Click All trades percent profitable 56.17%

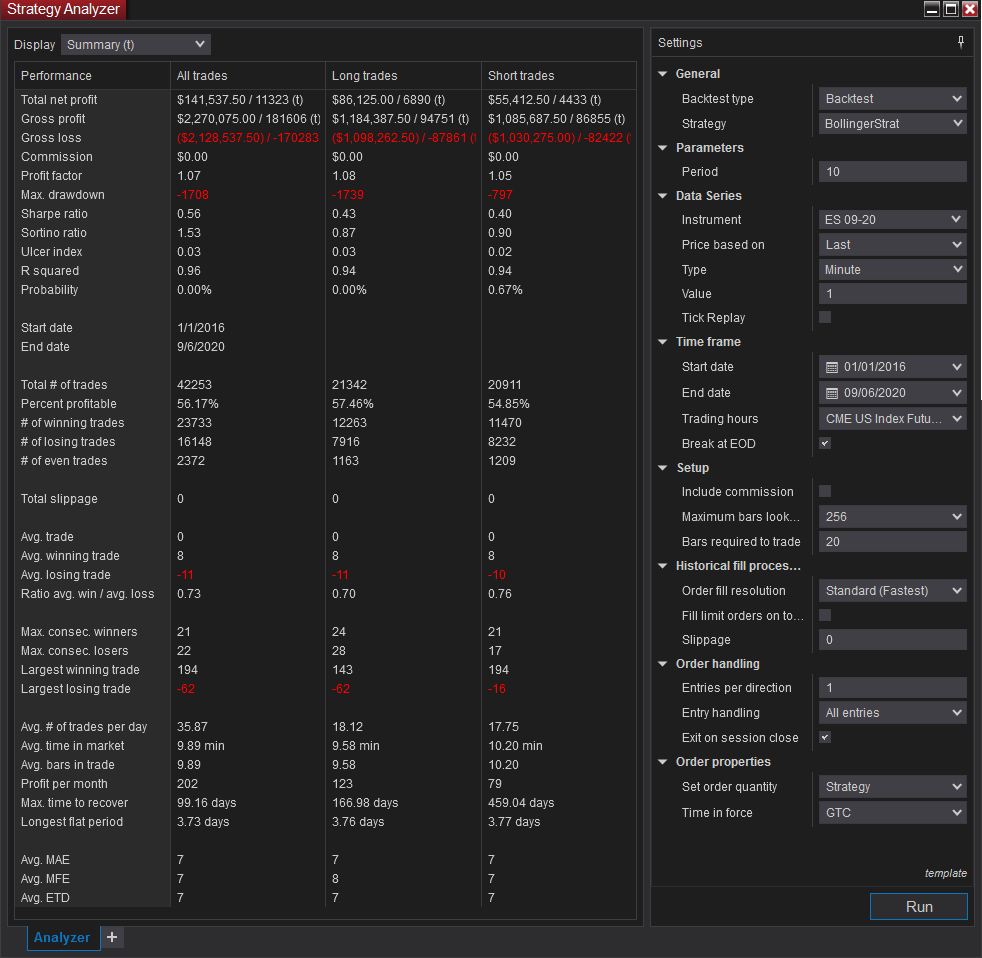coord(197,404)
